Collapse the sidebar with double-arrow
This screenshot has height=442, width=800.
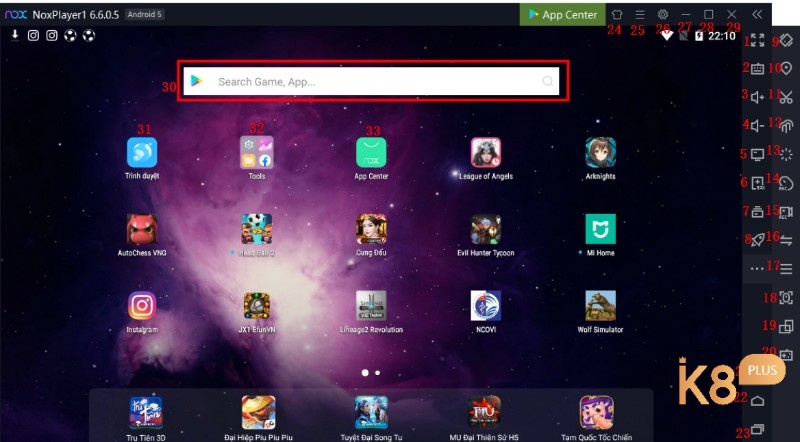[x=757, y=14]
